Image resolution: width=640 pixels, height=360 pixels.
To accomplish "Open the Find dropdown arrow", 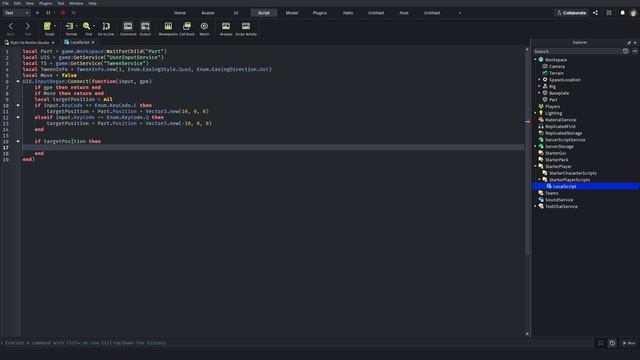I will pos(94,27).
